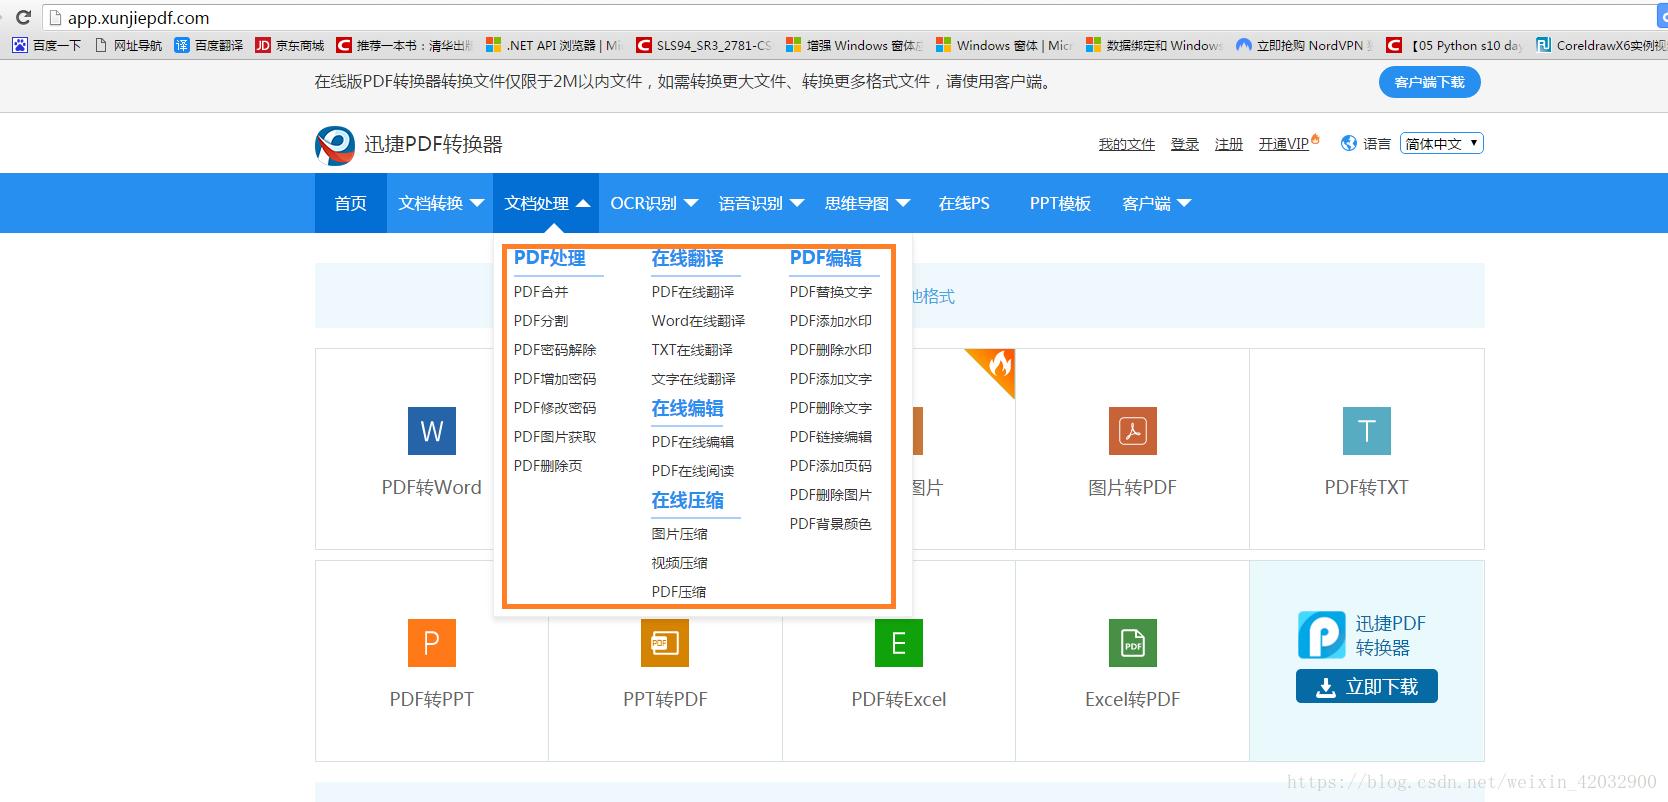Image resolution: width=1668 pixels, height=802 pixels.
Task: Click the 图片转PDF red icon
Action: click(x=1133, y=431)
